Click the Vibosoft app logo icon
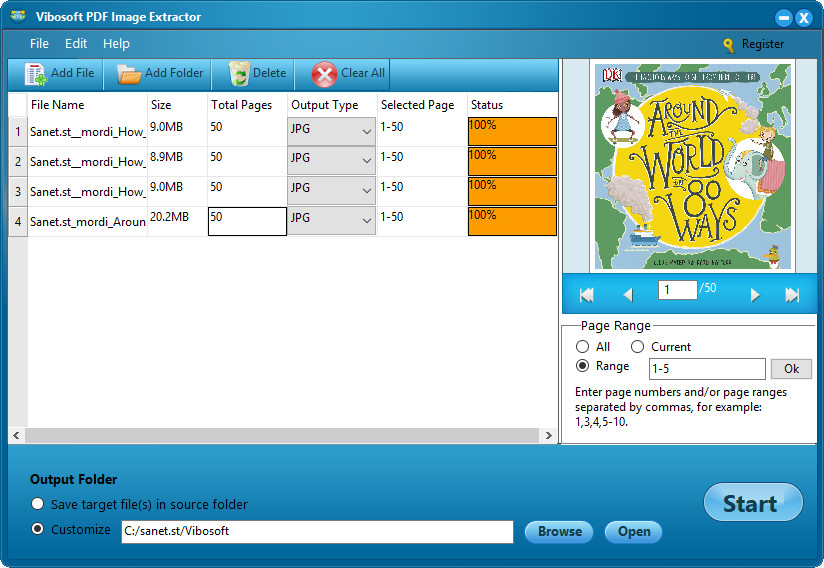Screen dimensions: 824x568 pos(18,16)
